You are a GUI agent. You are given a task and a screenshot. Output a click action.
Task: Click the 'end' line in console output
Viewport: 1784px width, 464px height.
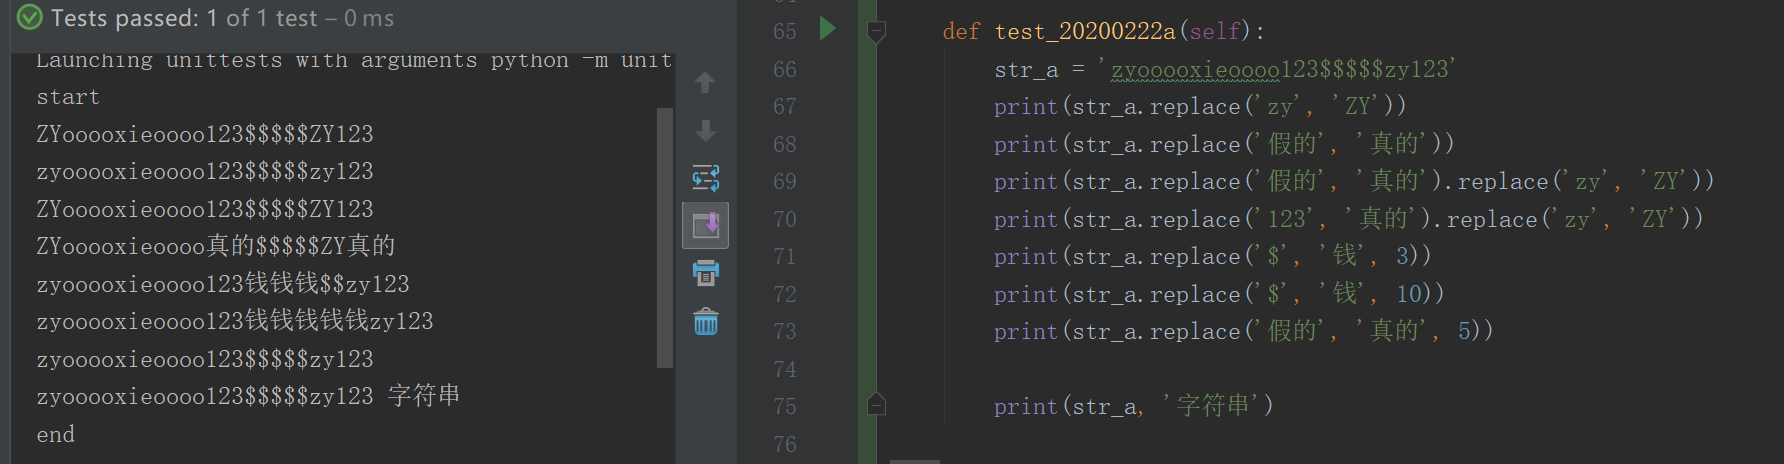coord(56,434)
